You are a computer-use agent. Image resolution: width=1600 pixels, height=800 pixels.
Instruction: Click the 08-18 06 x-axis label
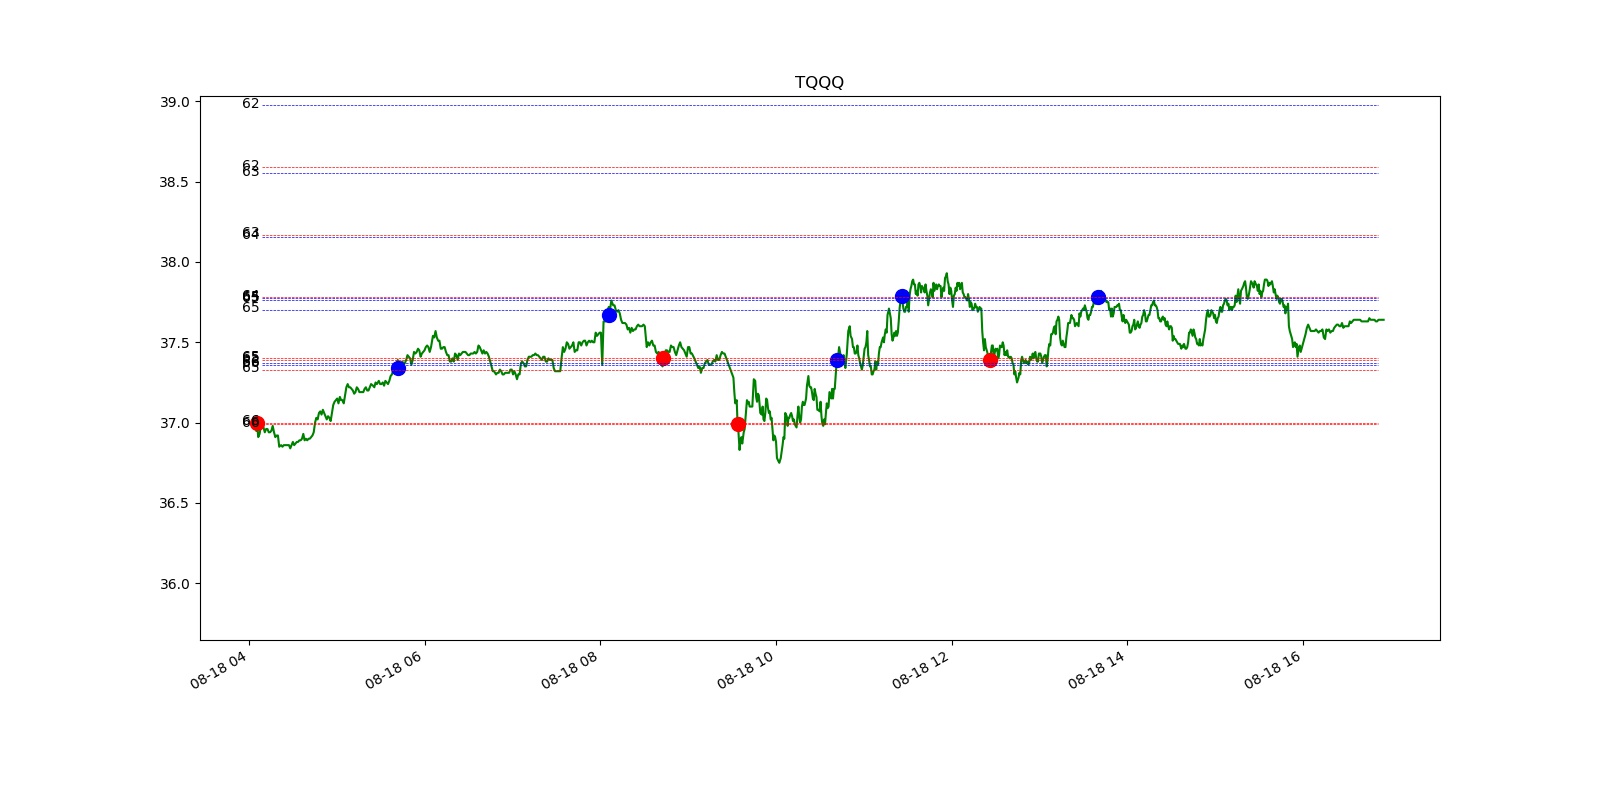[395, 669]
